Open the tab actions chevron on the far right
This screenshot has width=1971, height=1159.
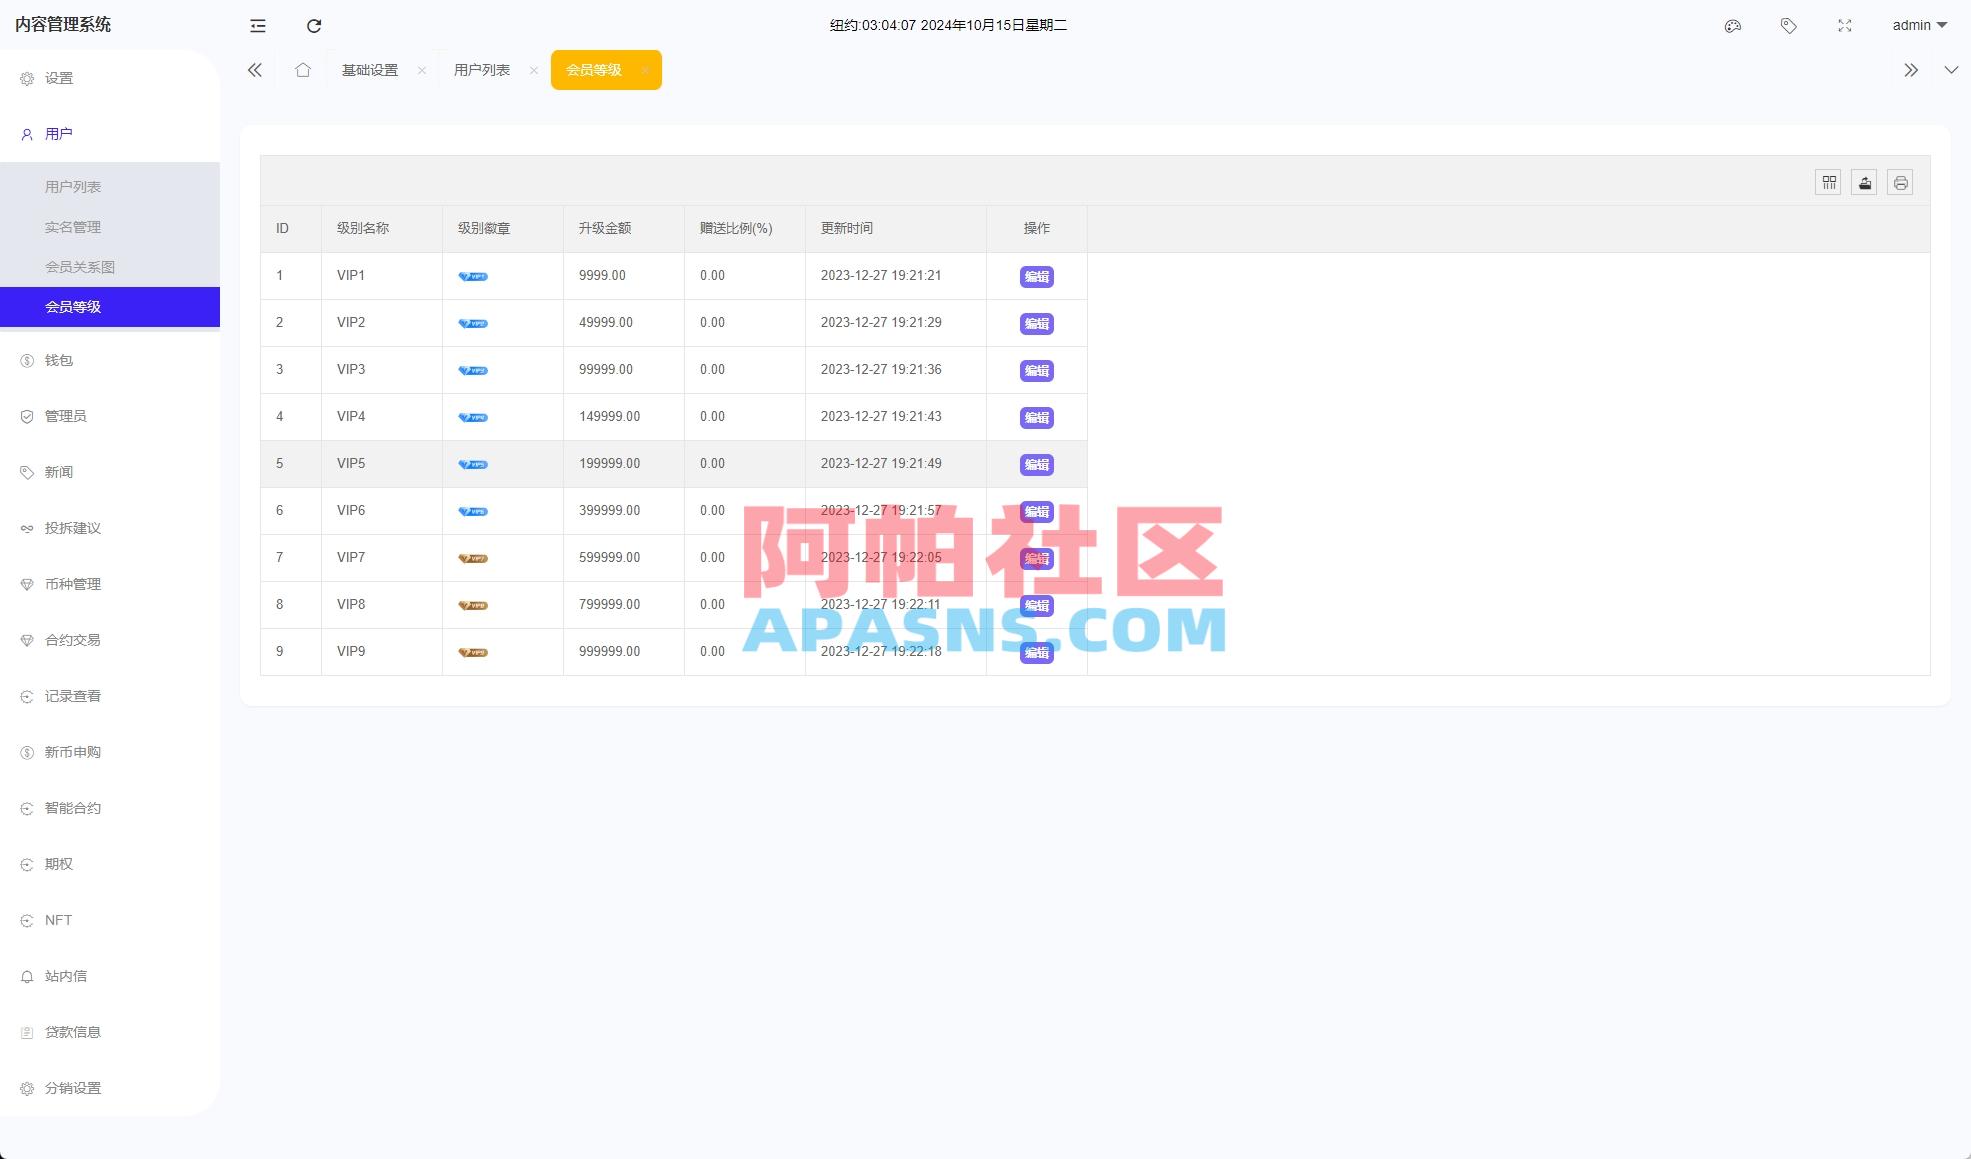pos(1951,70)
